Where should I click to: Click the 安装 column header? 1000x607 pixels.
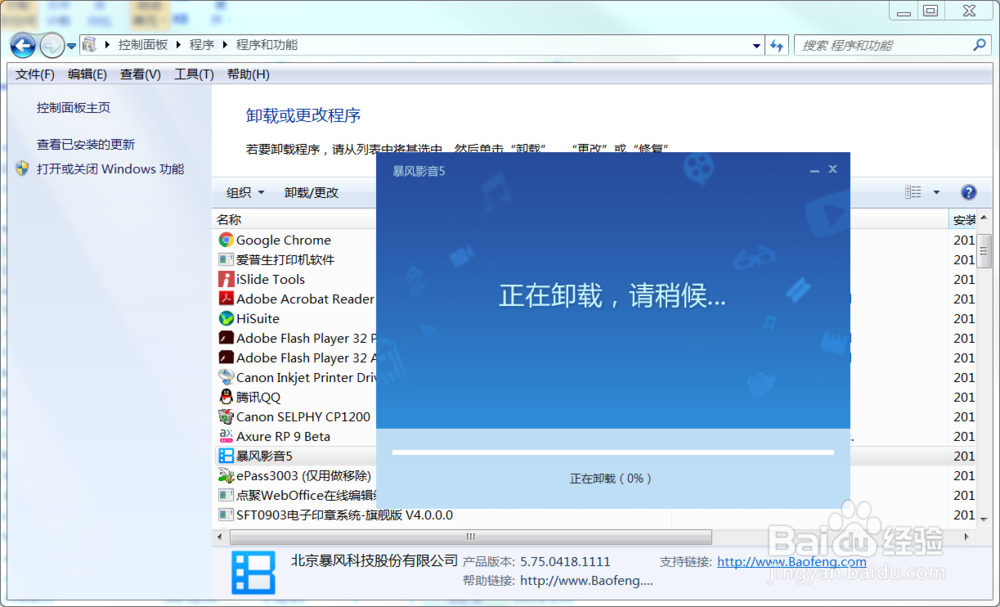coord(963,220)
